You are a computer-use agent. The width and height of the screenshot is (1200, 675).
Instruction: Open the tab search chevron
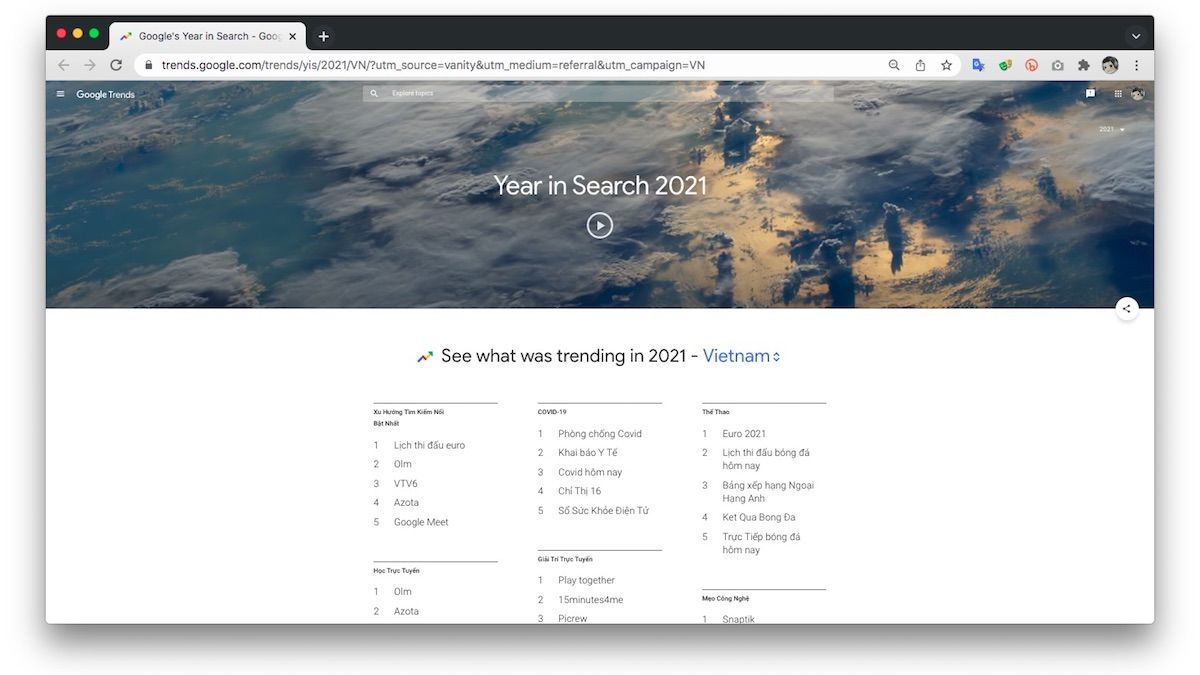click(1136, 36)
